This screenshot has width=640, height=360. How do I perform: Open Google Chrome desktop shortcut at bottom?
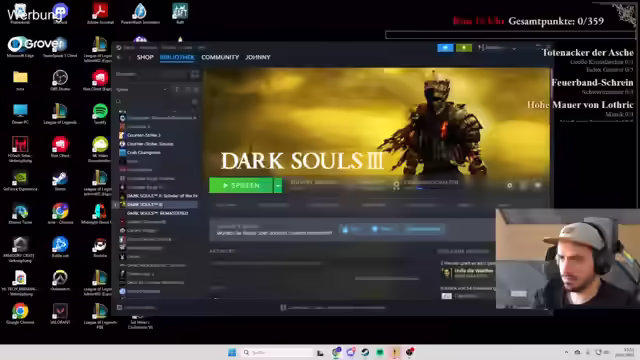[20, 314]
